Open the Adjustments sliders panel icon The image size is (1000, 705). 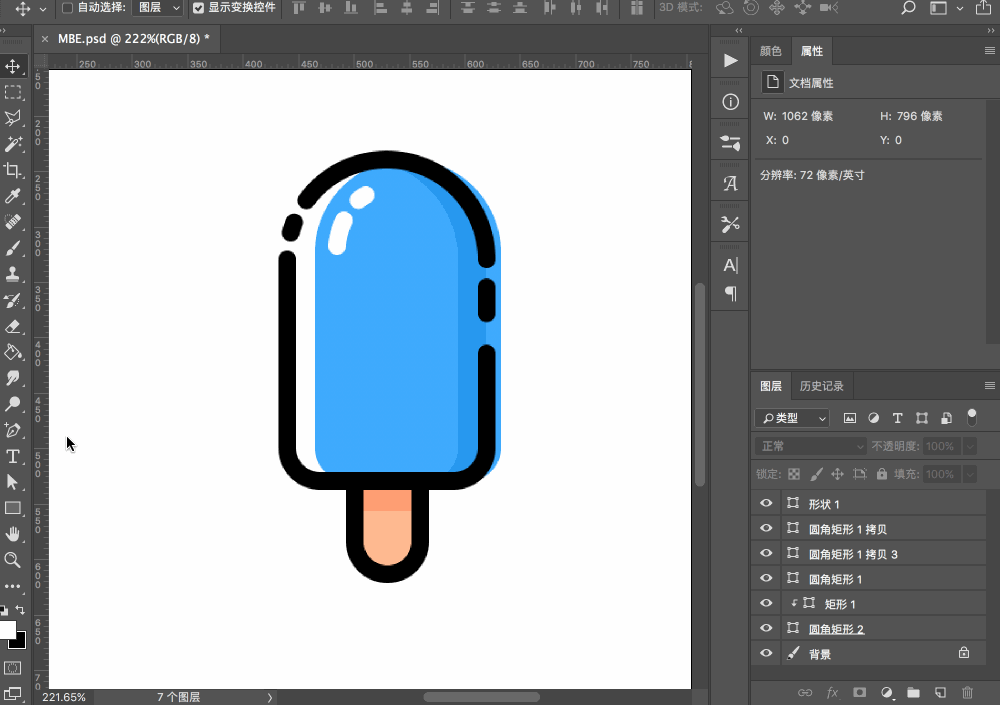coord(731,143)
